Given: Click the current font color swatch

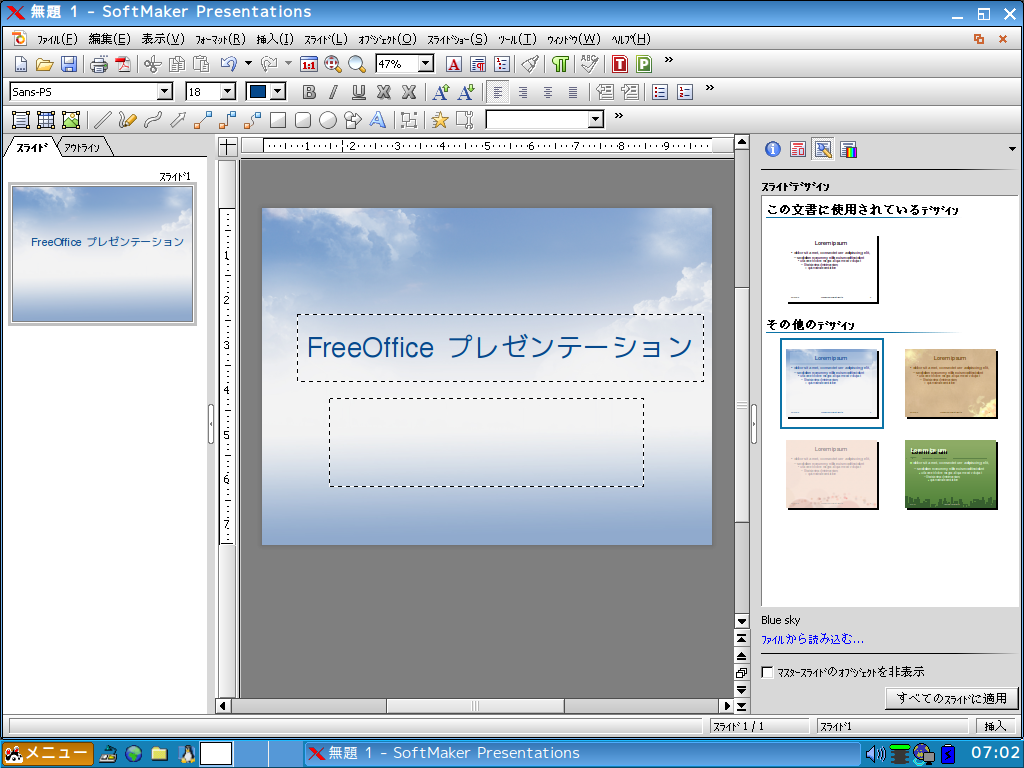Looking at the screenshot, I should (258, 91).
